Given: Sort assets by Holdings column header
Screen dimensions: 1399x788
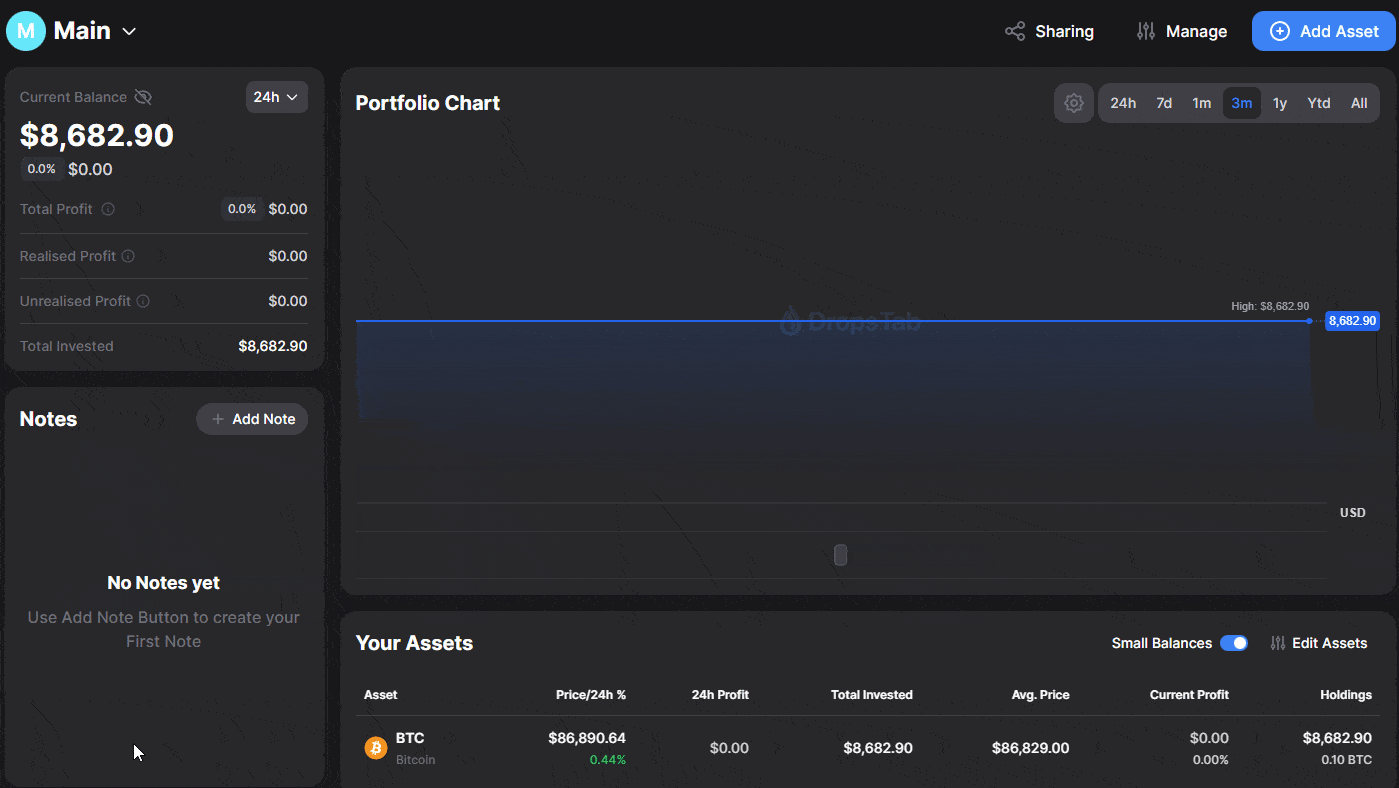Looking at the screenshot, I should (1346, 695).
